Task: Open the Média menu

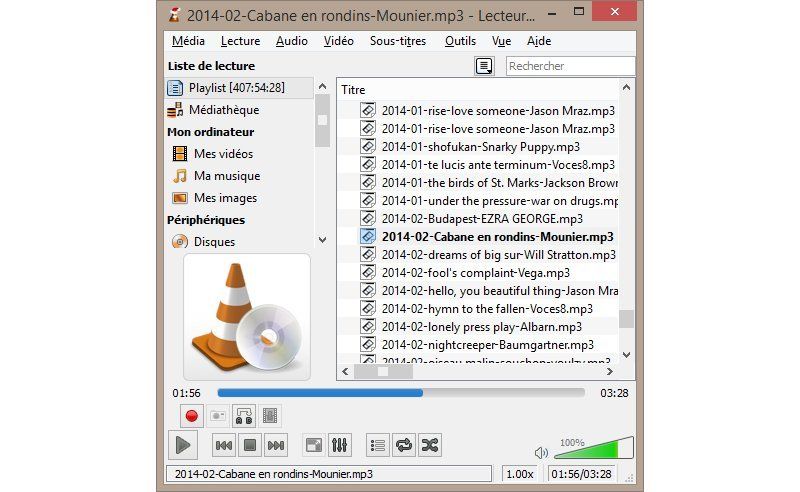Action: (x=188, y=41)
